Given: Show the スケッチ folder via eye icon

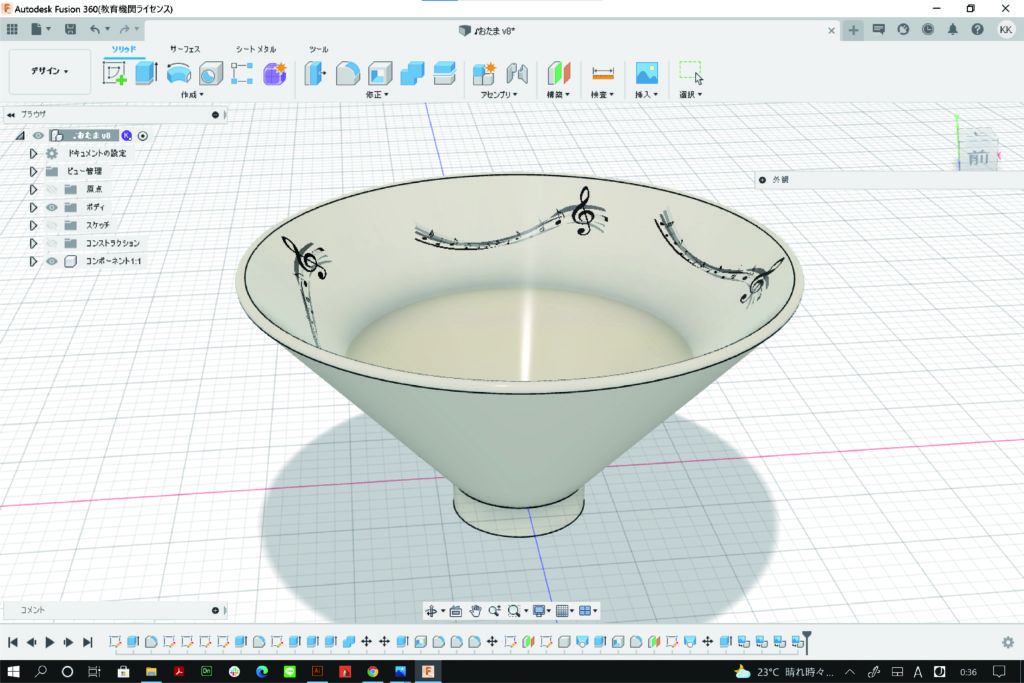Looking at the screenshot, I should pyautogui.click(x=52, y=225).
